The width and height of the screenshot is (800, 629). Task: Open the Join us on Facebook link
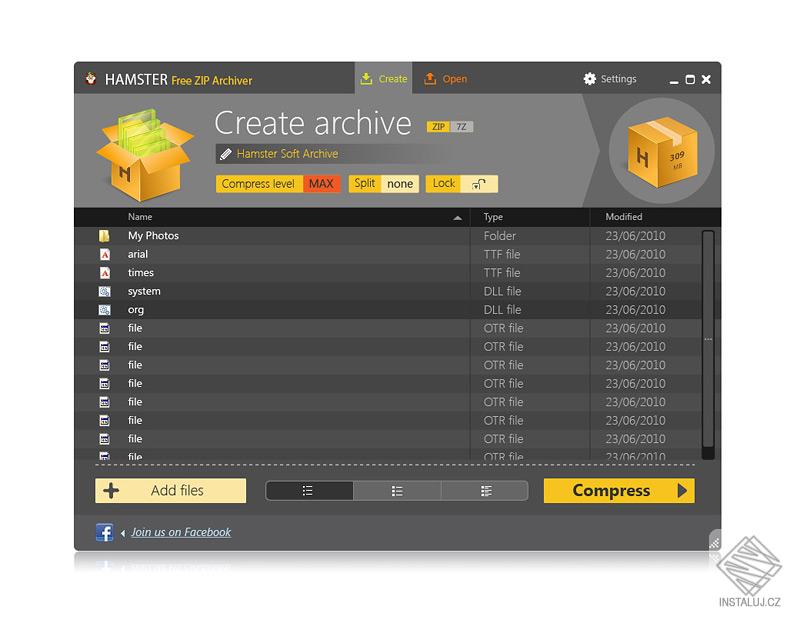(181, 532)
